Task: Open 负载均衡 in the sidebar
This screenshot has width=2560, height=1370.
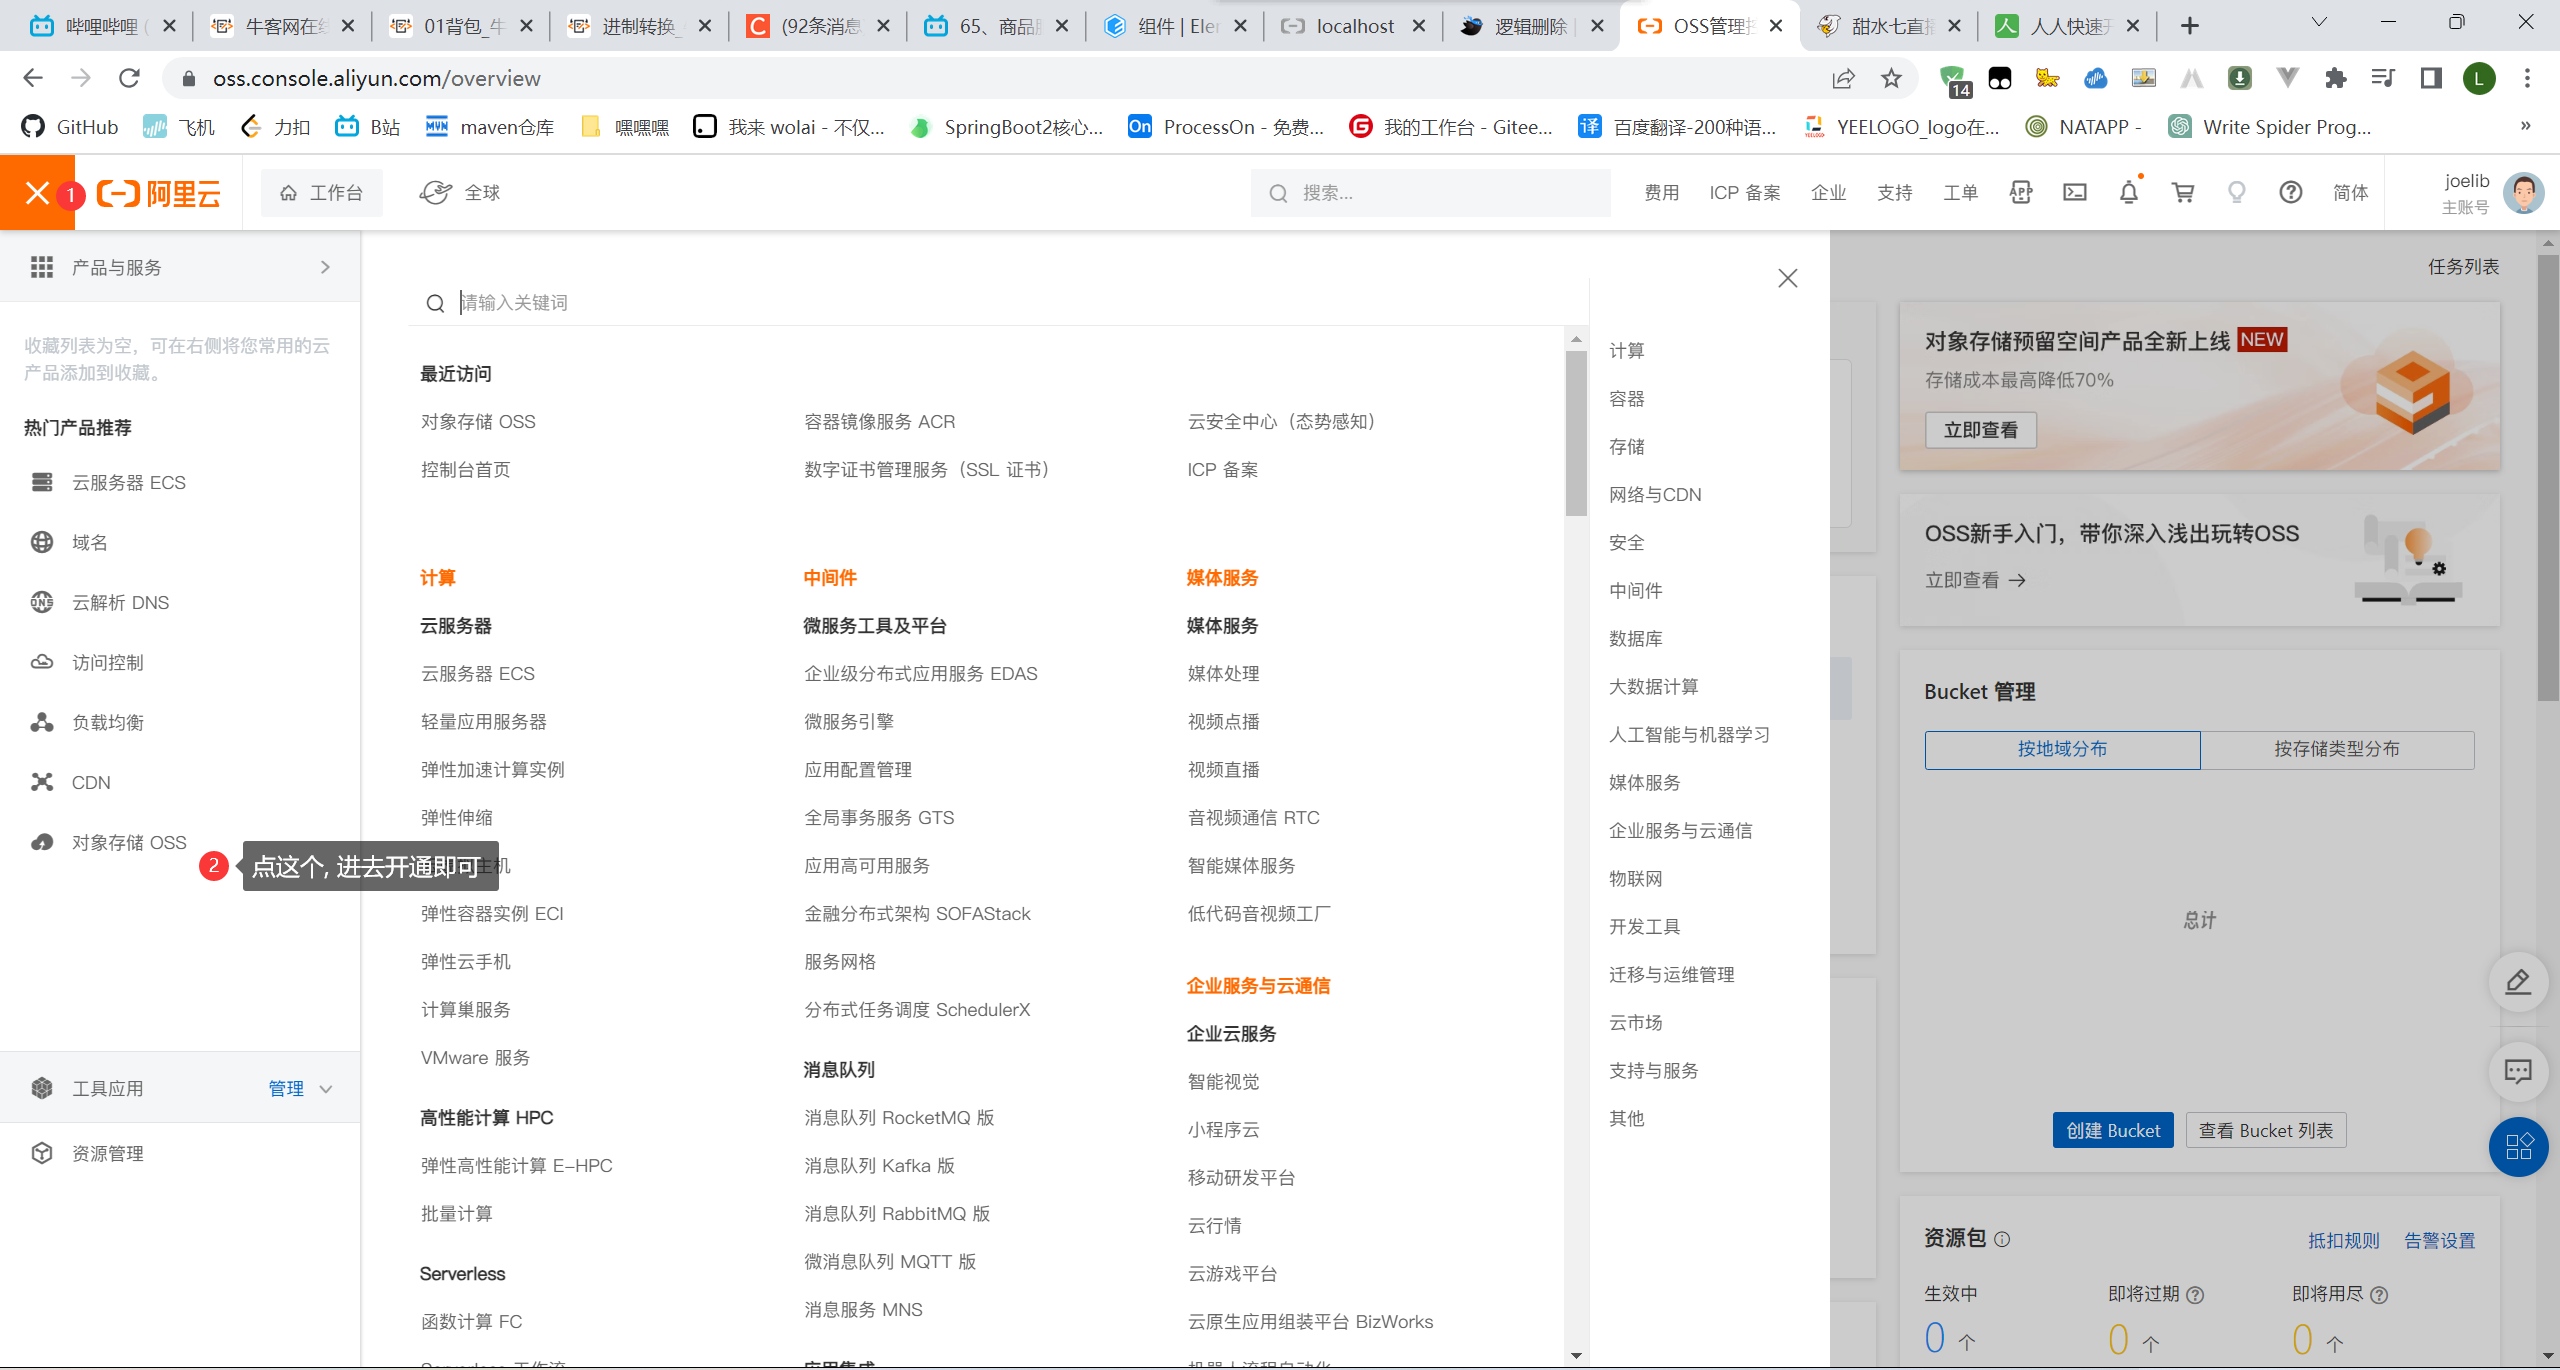Action: coord(107,722)
